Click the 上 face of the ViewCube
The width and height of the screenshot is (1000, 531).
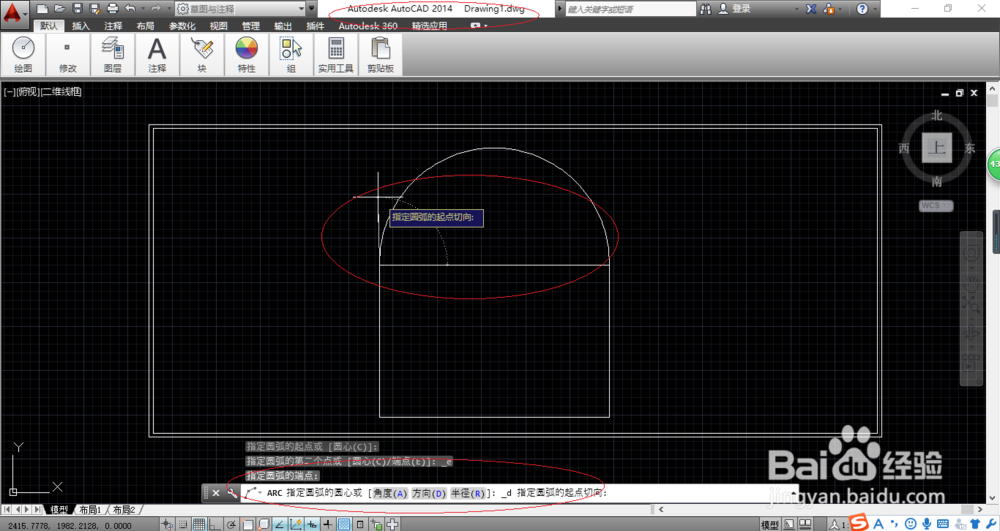tap(936, 148)
